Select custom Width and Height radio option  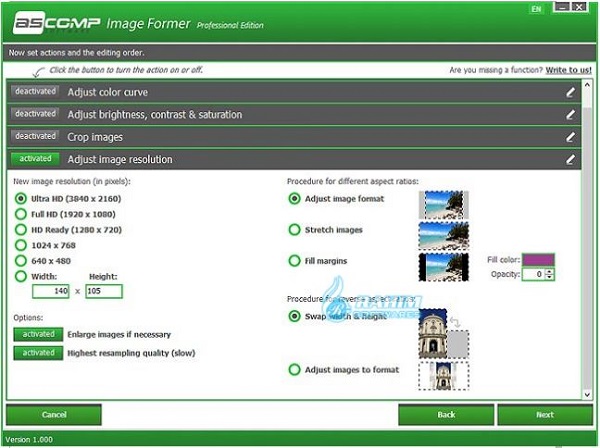click(21, 276)
